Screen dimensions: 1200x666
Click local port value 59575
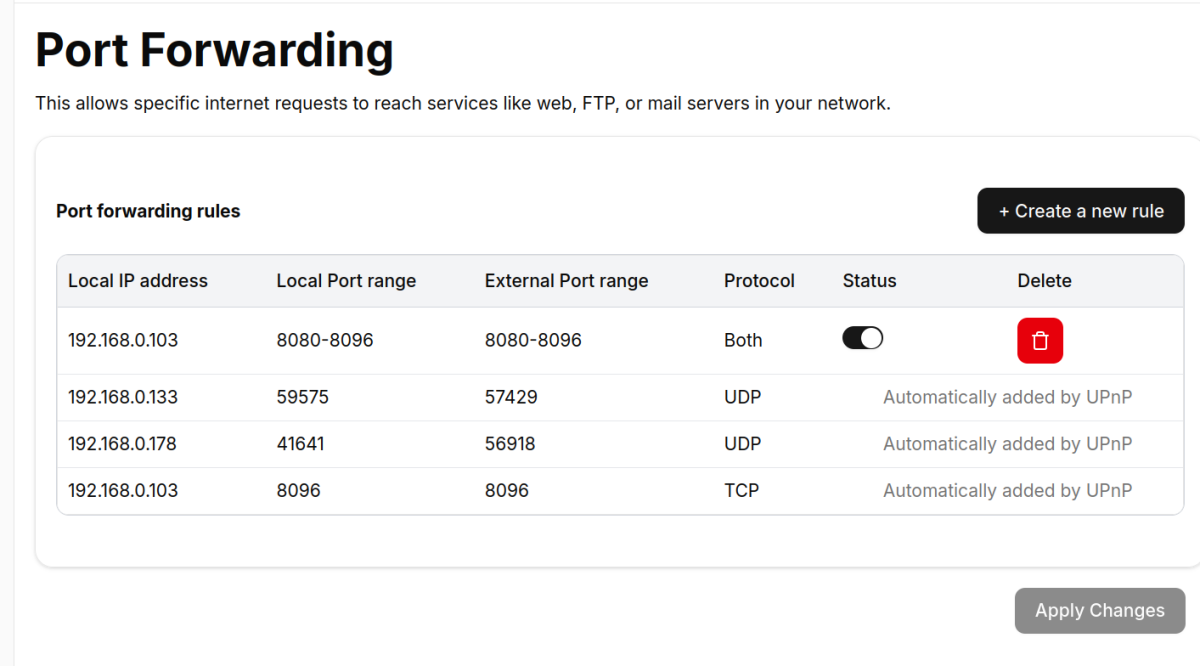303,397
